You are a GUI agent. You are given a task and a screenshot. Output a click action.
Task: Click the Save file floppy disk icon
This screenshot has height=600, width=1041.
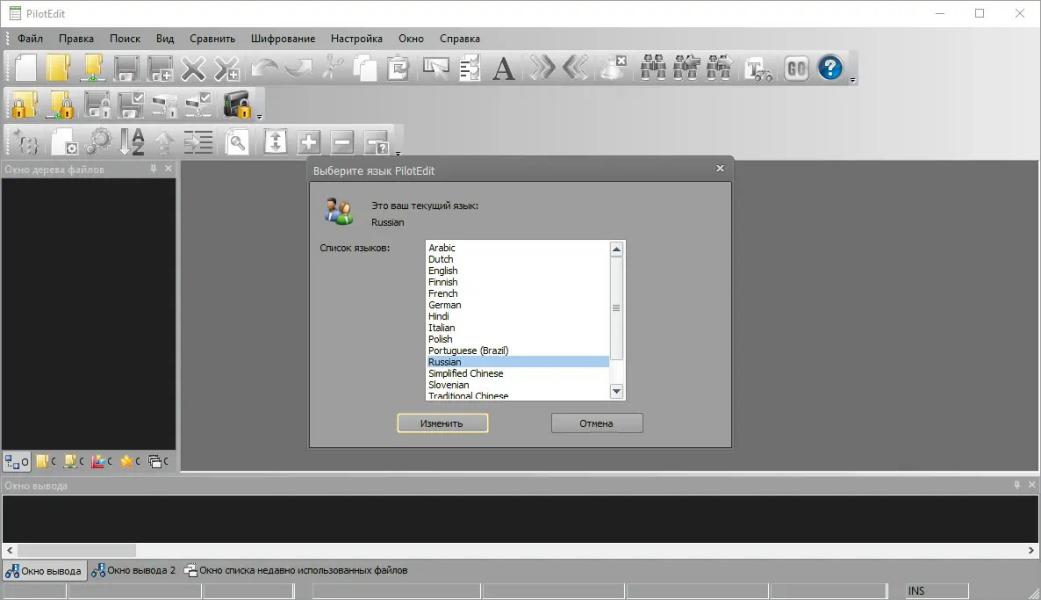coord(126,68)
